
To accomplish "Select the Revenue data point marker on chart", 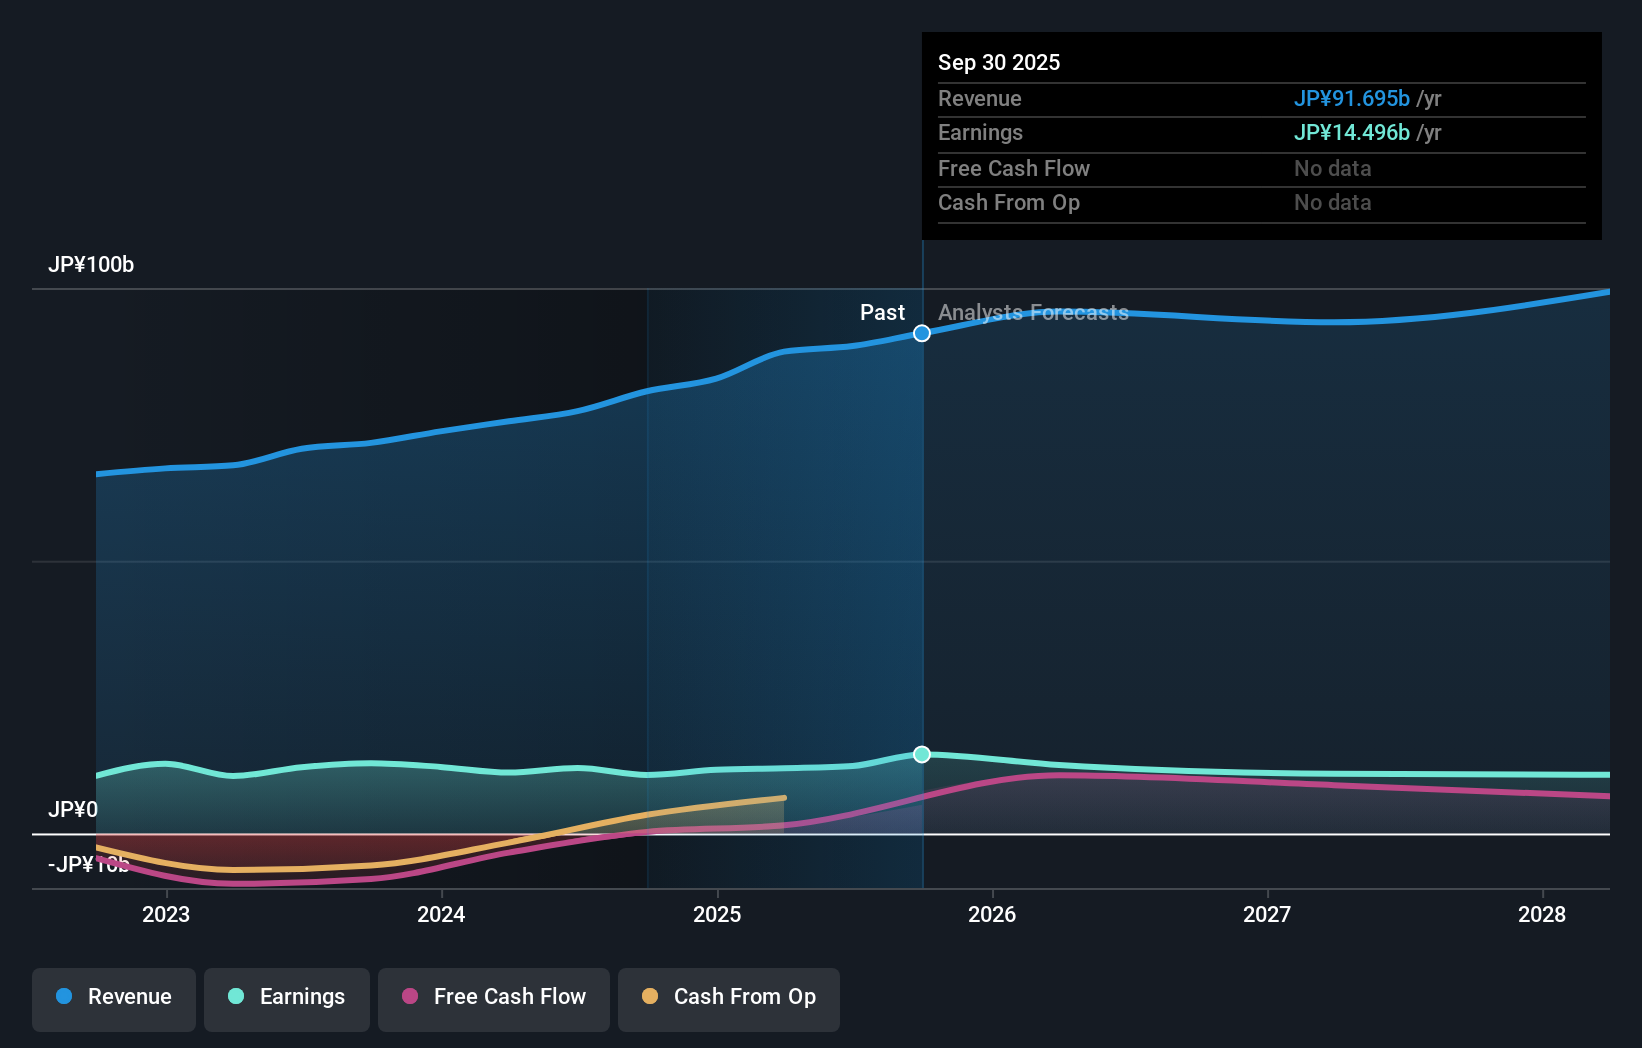I will tap(921, 333).
